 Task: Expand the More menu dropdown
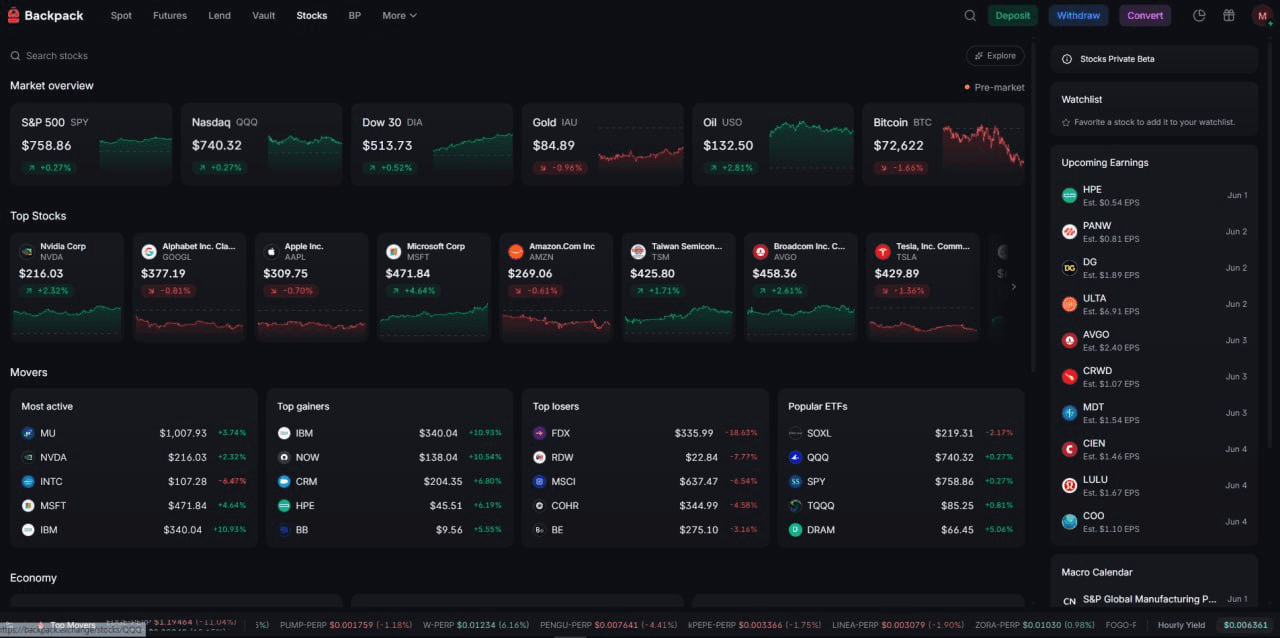(x=399, y=15)
